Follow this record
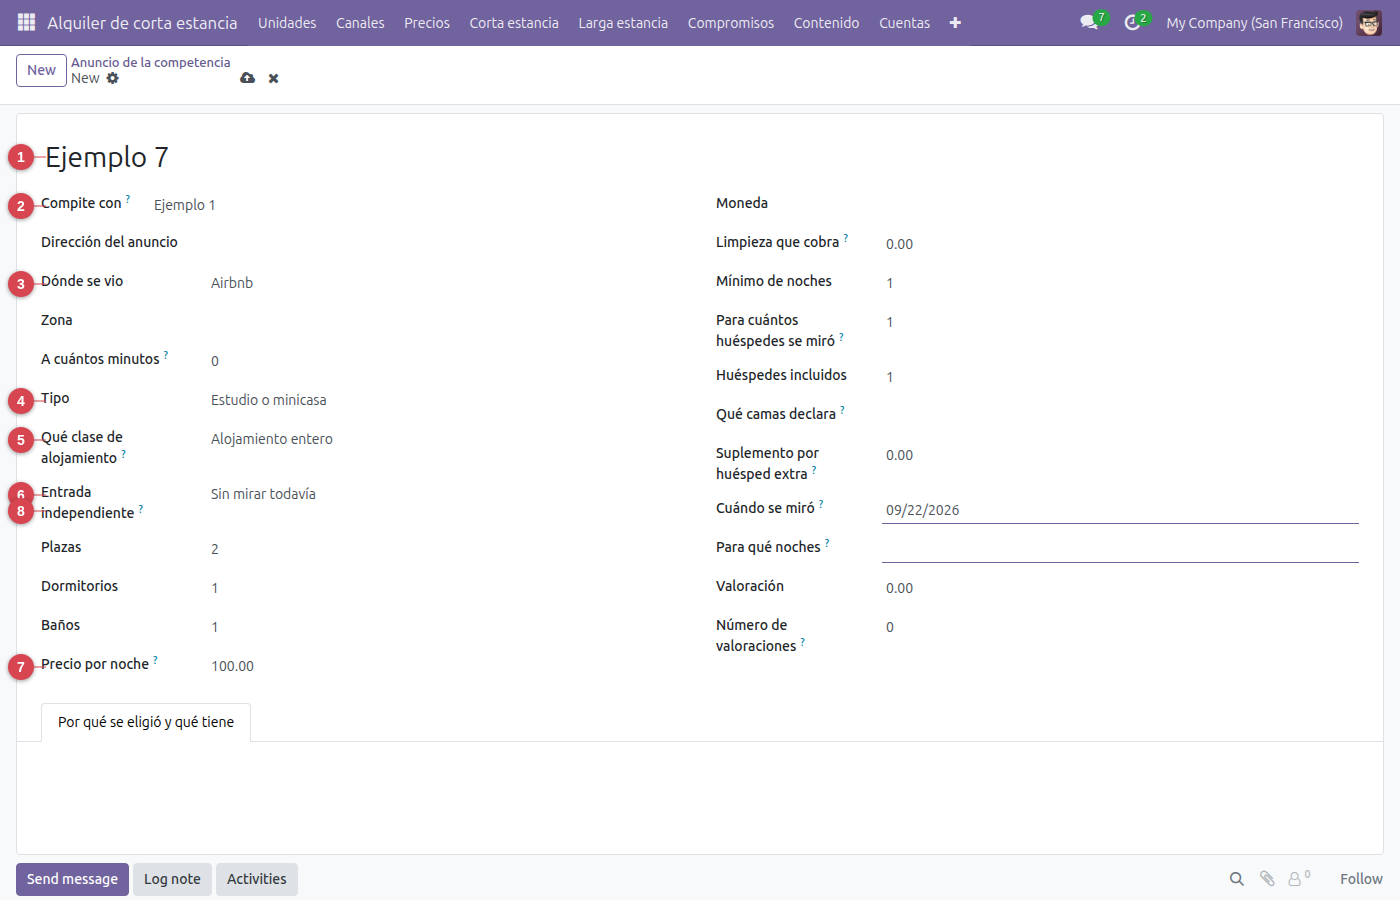Viewport: 1400px width, 900px height. pos(1361,879)
